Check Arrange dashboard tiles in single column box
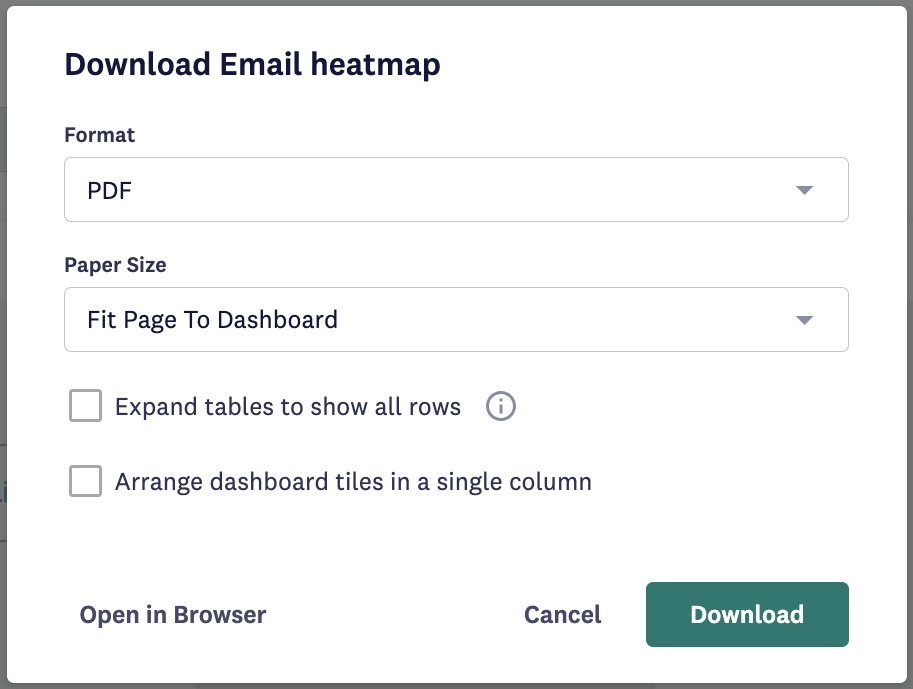This screenshot has width=913, height=689. [86, 480]
